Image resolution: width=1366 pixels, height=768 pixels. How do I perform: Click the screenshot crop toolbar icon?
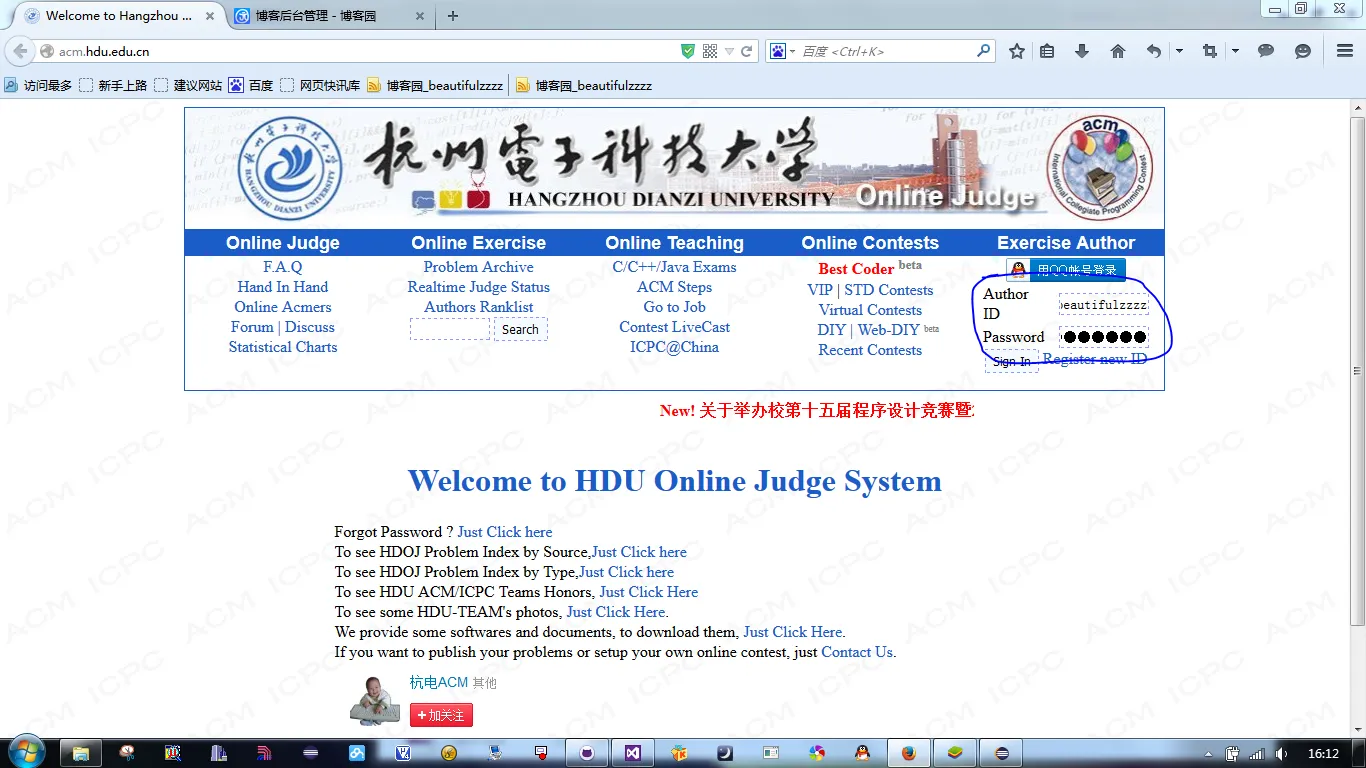pyautogui.click(x=1210, y=51)
